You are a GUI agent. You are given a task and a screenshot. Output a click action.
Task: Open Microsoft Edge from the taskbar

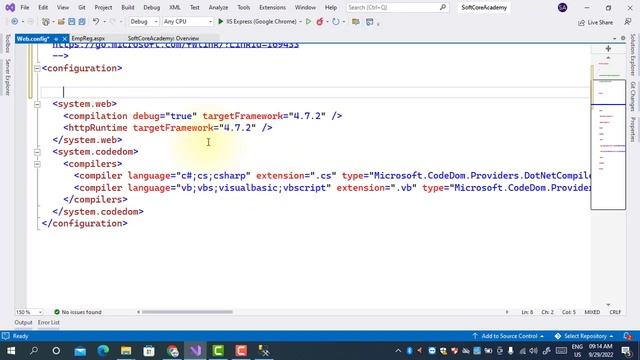[103, 351]
